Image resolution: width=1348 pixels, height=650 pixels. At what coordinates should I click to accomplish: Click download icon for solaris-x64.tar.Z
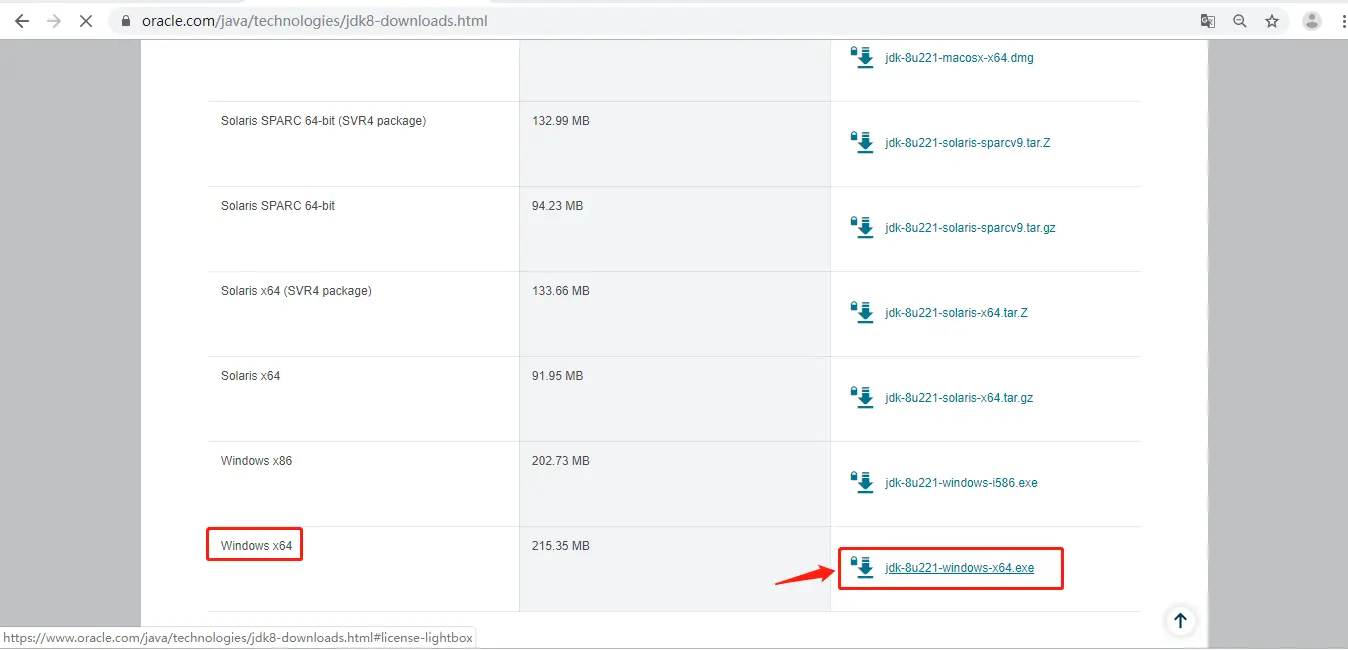pyautogui.click(x=861, y=312)
